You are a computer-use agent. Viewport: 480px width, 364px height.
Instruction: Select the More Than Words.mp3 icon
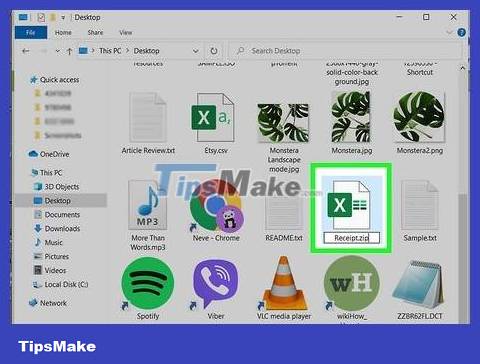(148, 205)
